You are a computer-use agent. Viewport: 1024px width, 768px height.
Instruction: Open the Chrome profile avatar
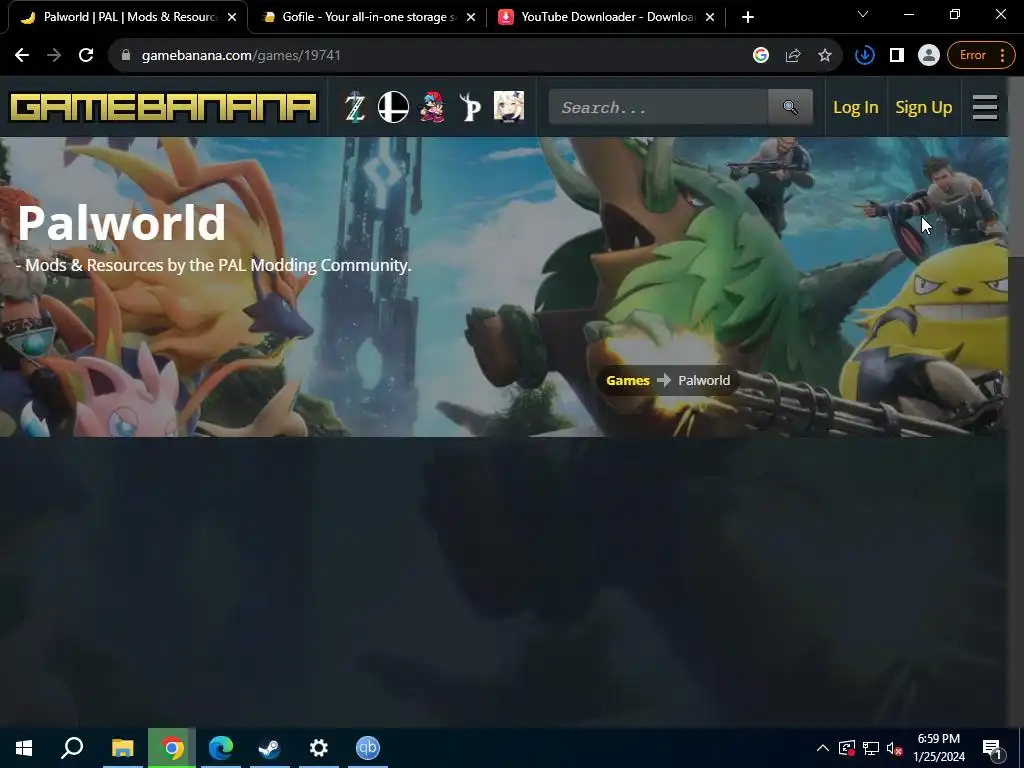coord(928,56)
